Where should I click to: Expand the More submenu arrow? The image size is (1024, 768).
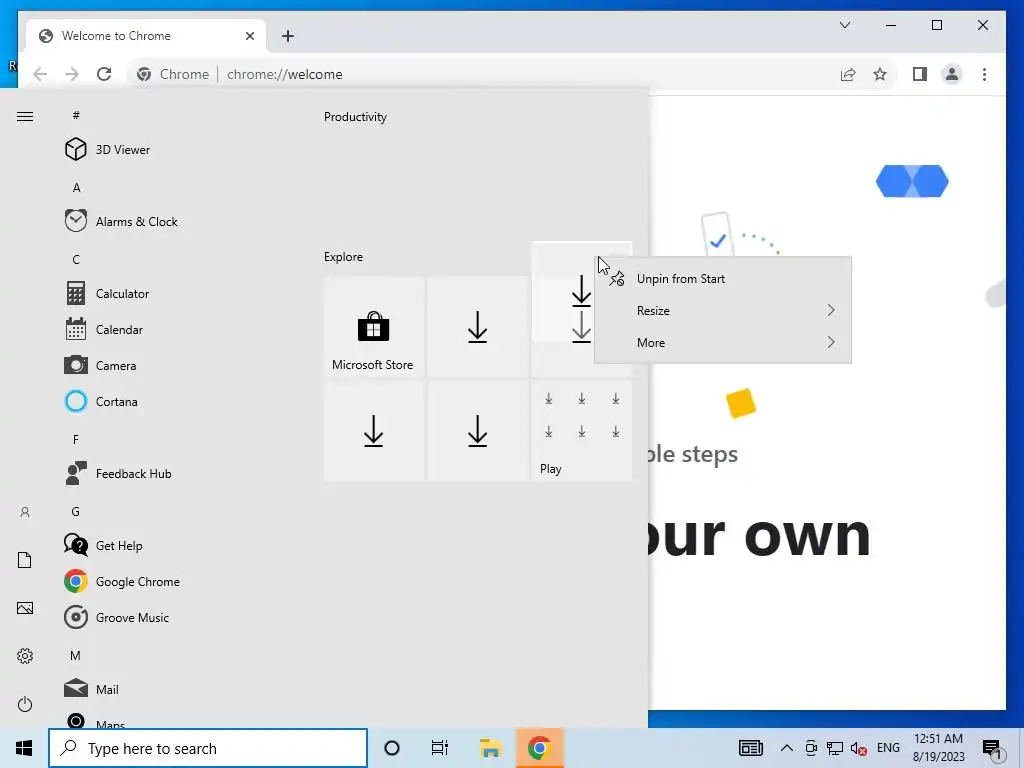831,342
